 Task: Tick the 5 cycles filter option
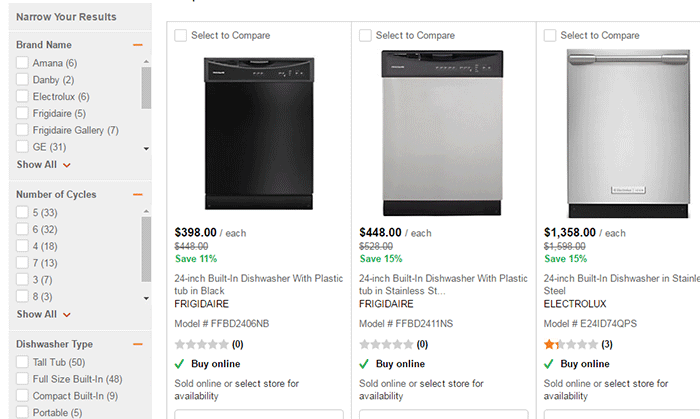(x=23, y=213)
